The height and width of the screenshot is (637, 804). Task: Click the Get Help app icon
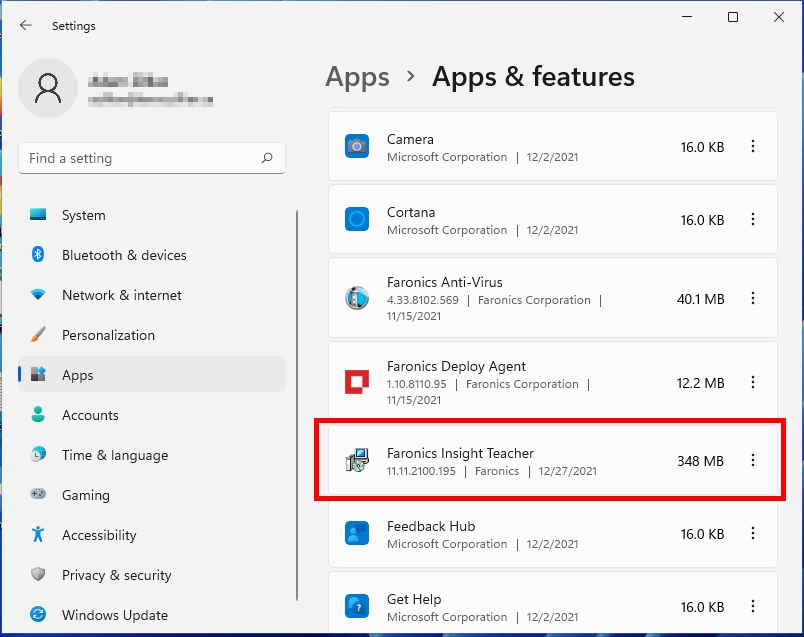click(x=357, y=606)
